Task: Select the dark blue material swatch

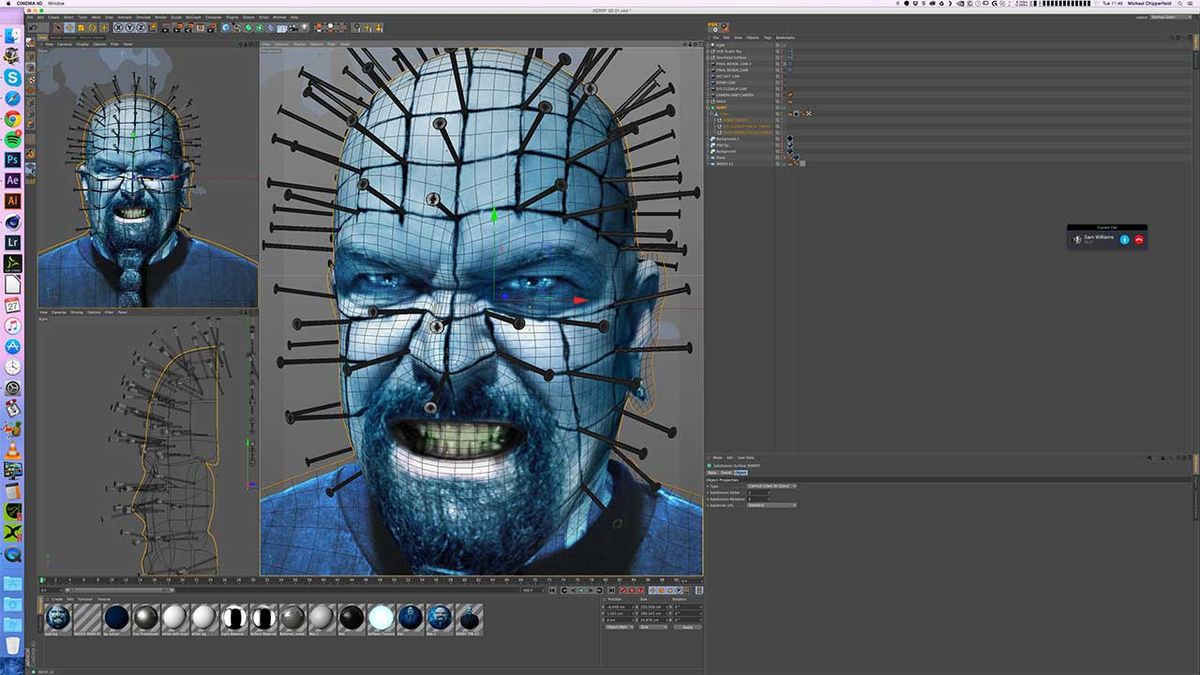Action: point(115,618)
